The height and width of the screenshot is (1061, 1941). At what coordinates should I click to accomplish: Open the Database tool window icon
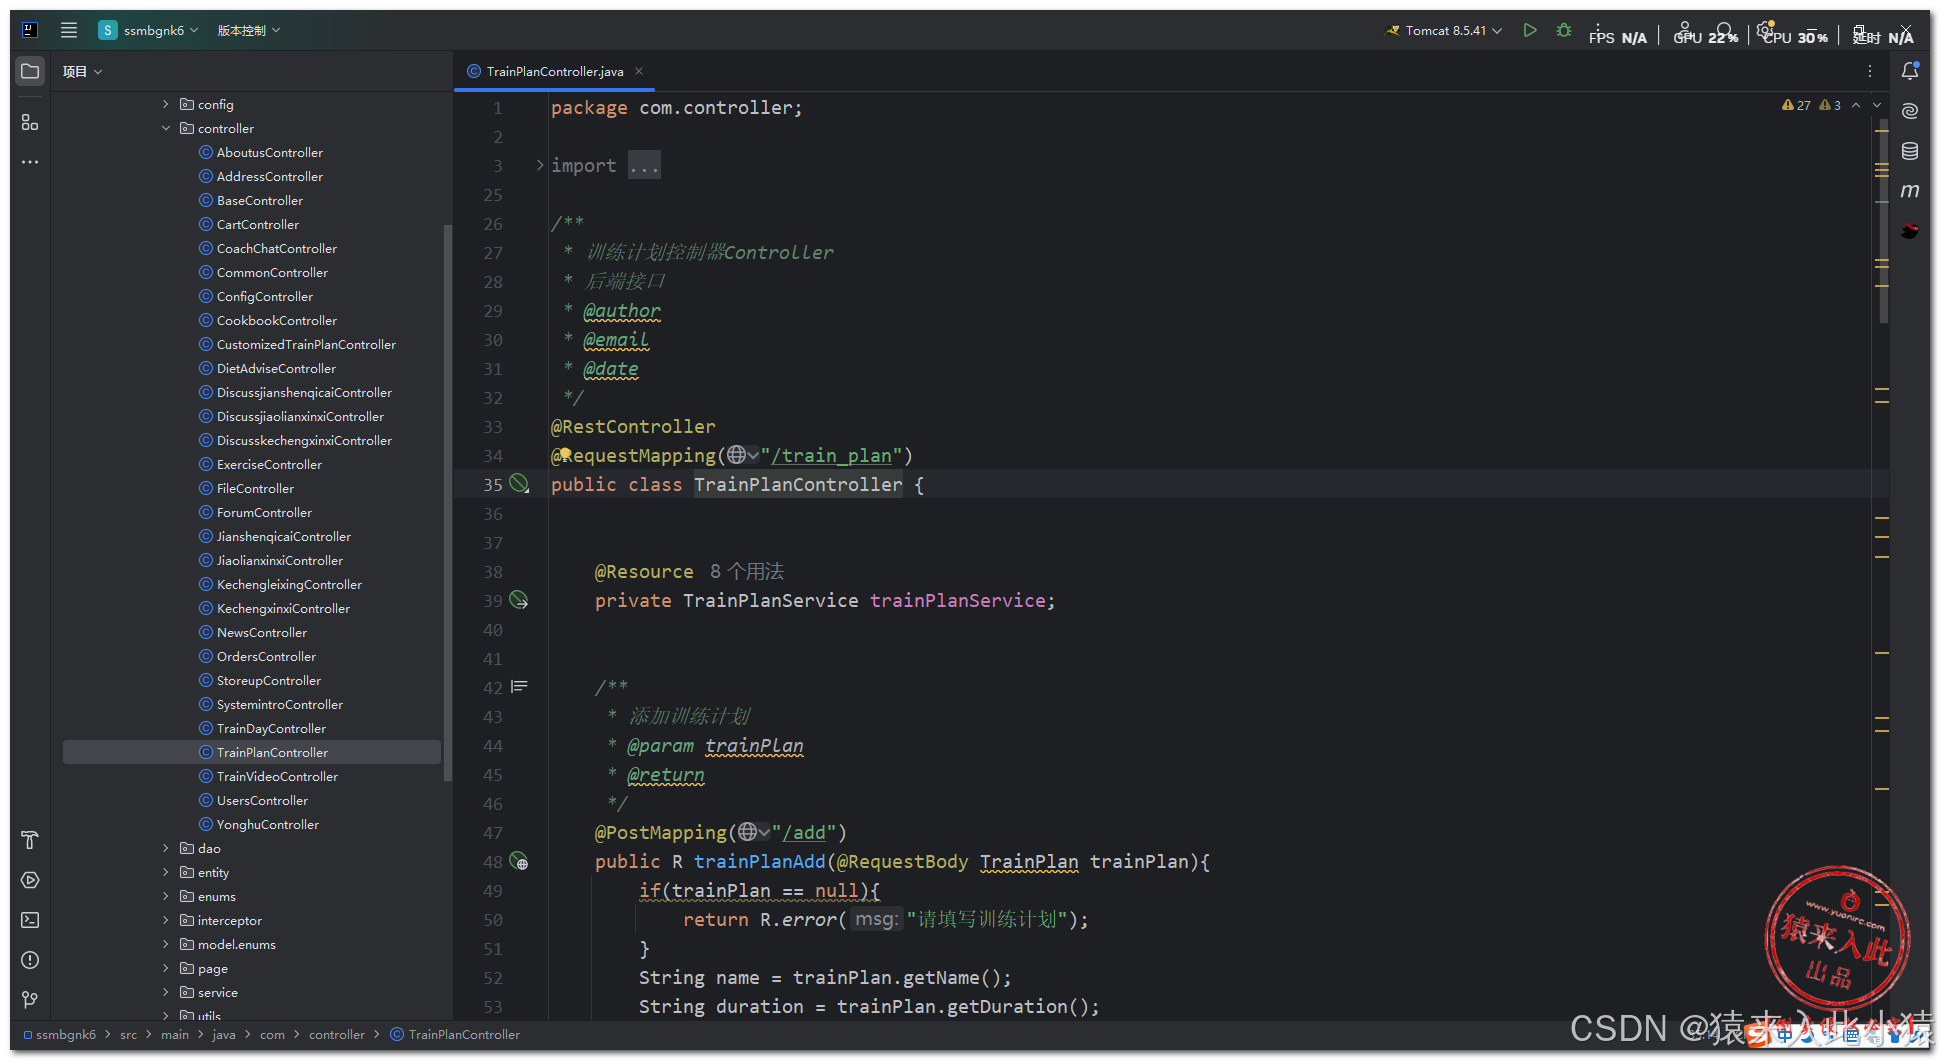pos(1910,151)
